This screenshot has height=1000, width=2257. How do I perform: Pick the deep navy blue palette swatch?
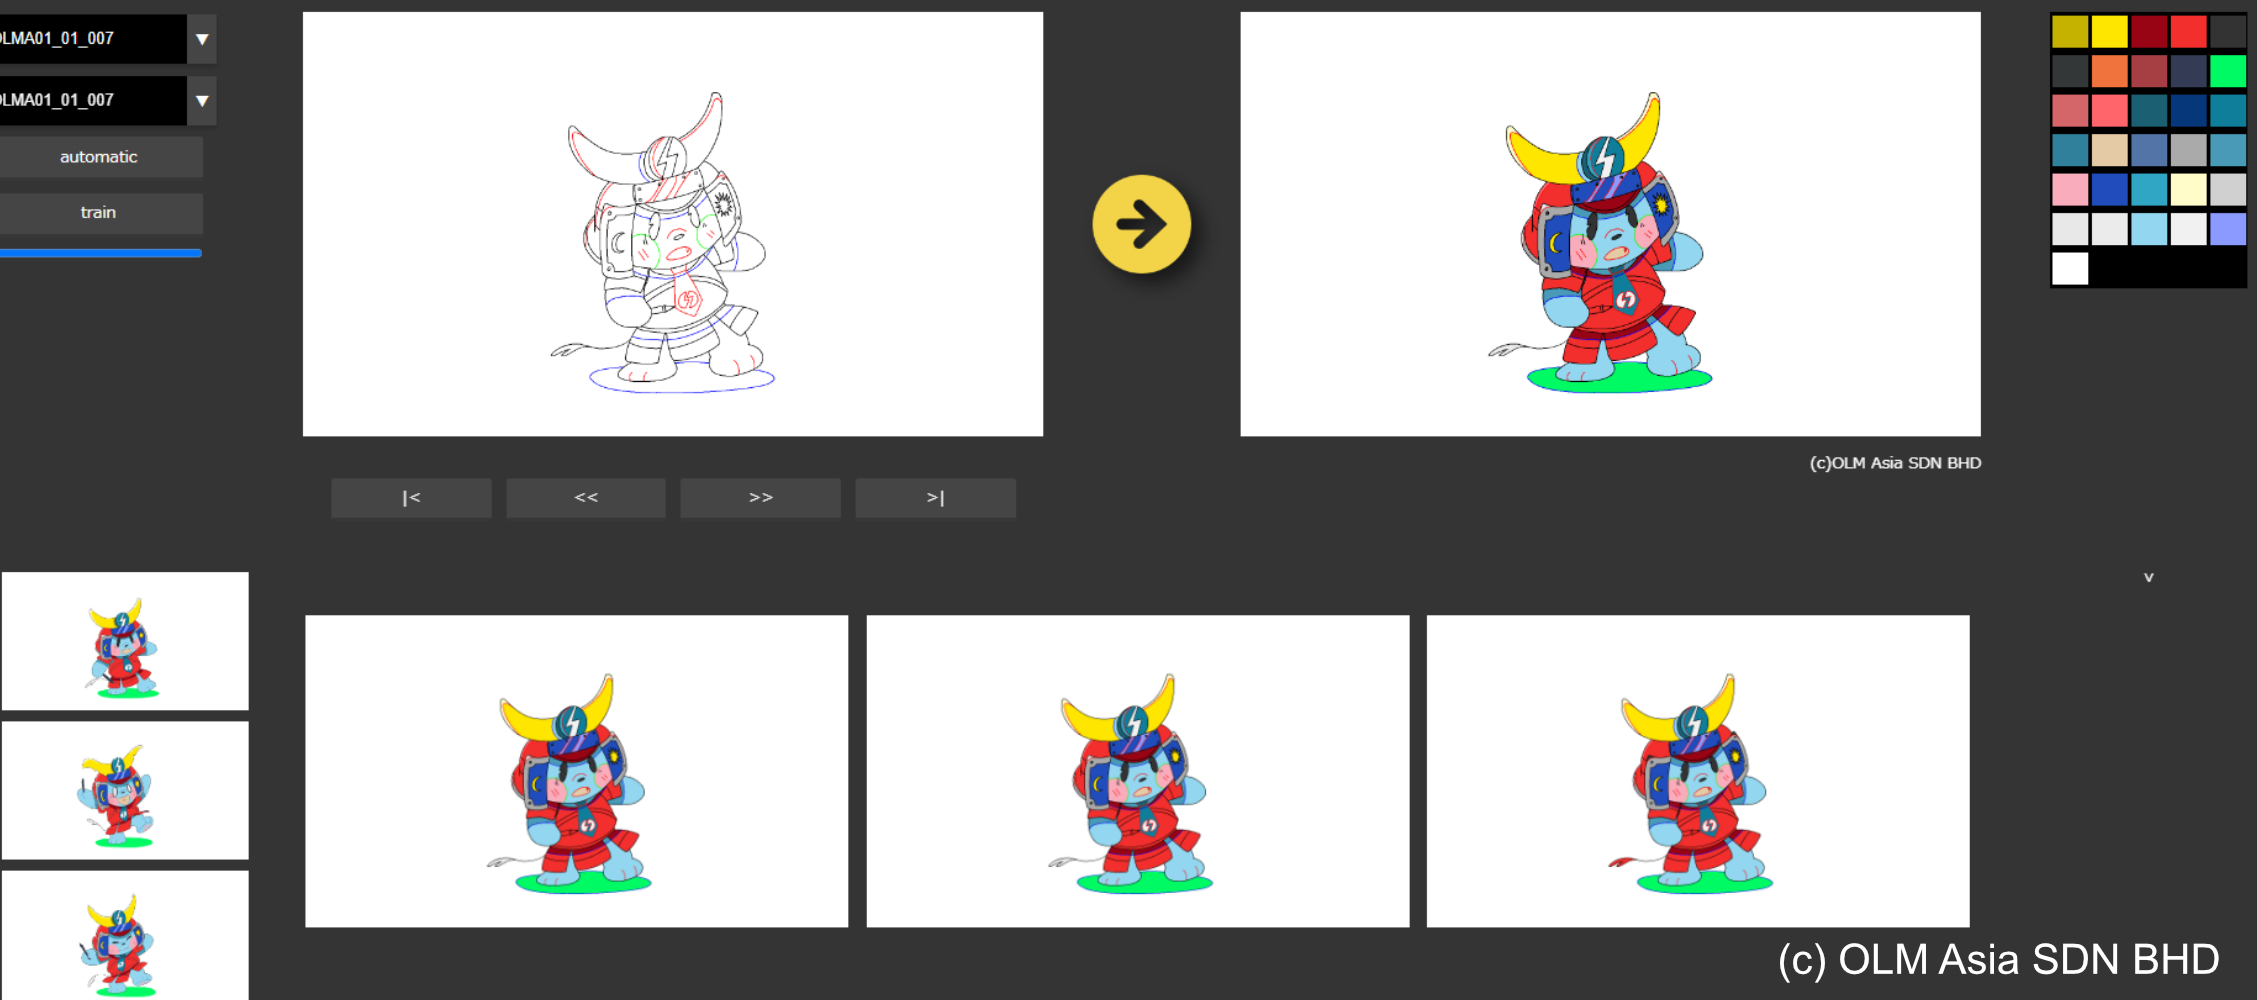(2188, 110)
